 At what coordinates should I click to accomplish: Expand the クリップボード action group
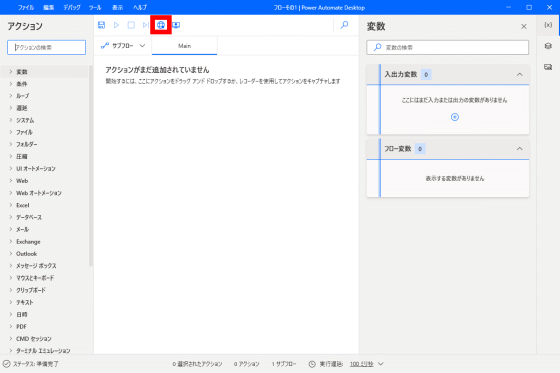click(11, 290)
